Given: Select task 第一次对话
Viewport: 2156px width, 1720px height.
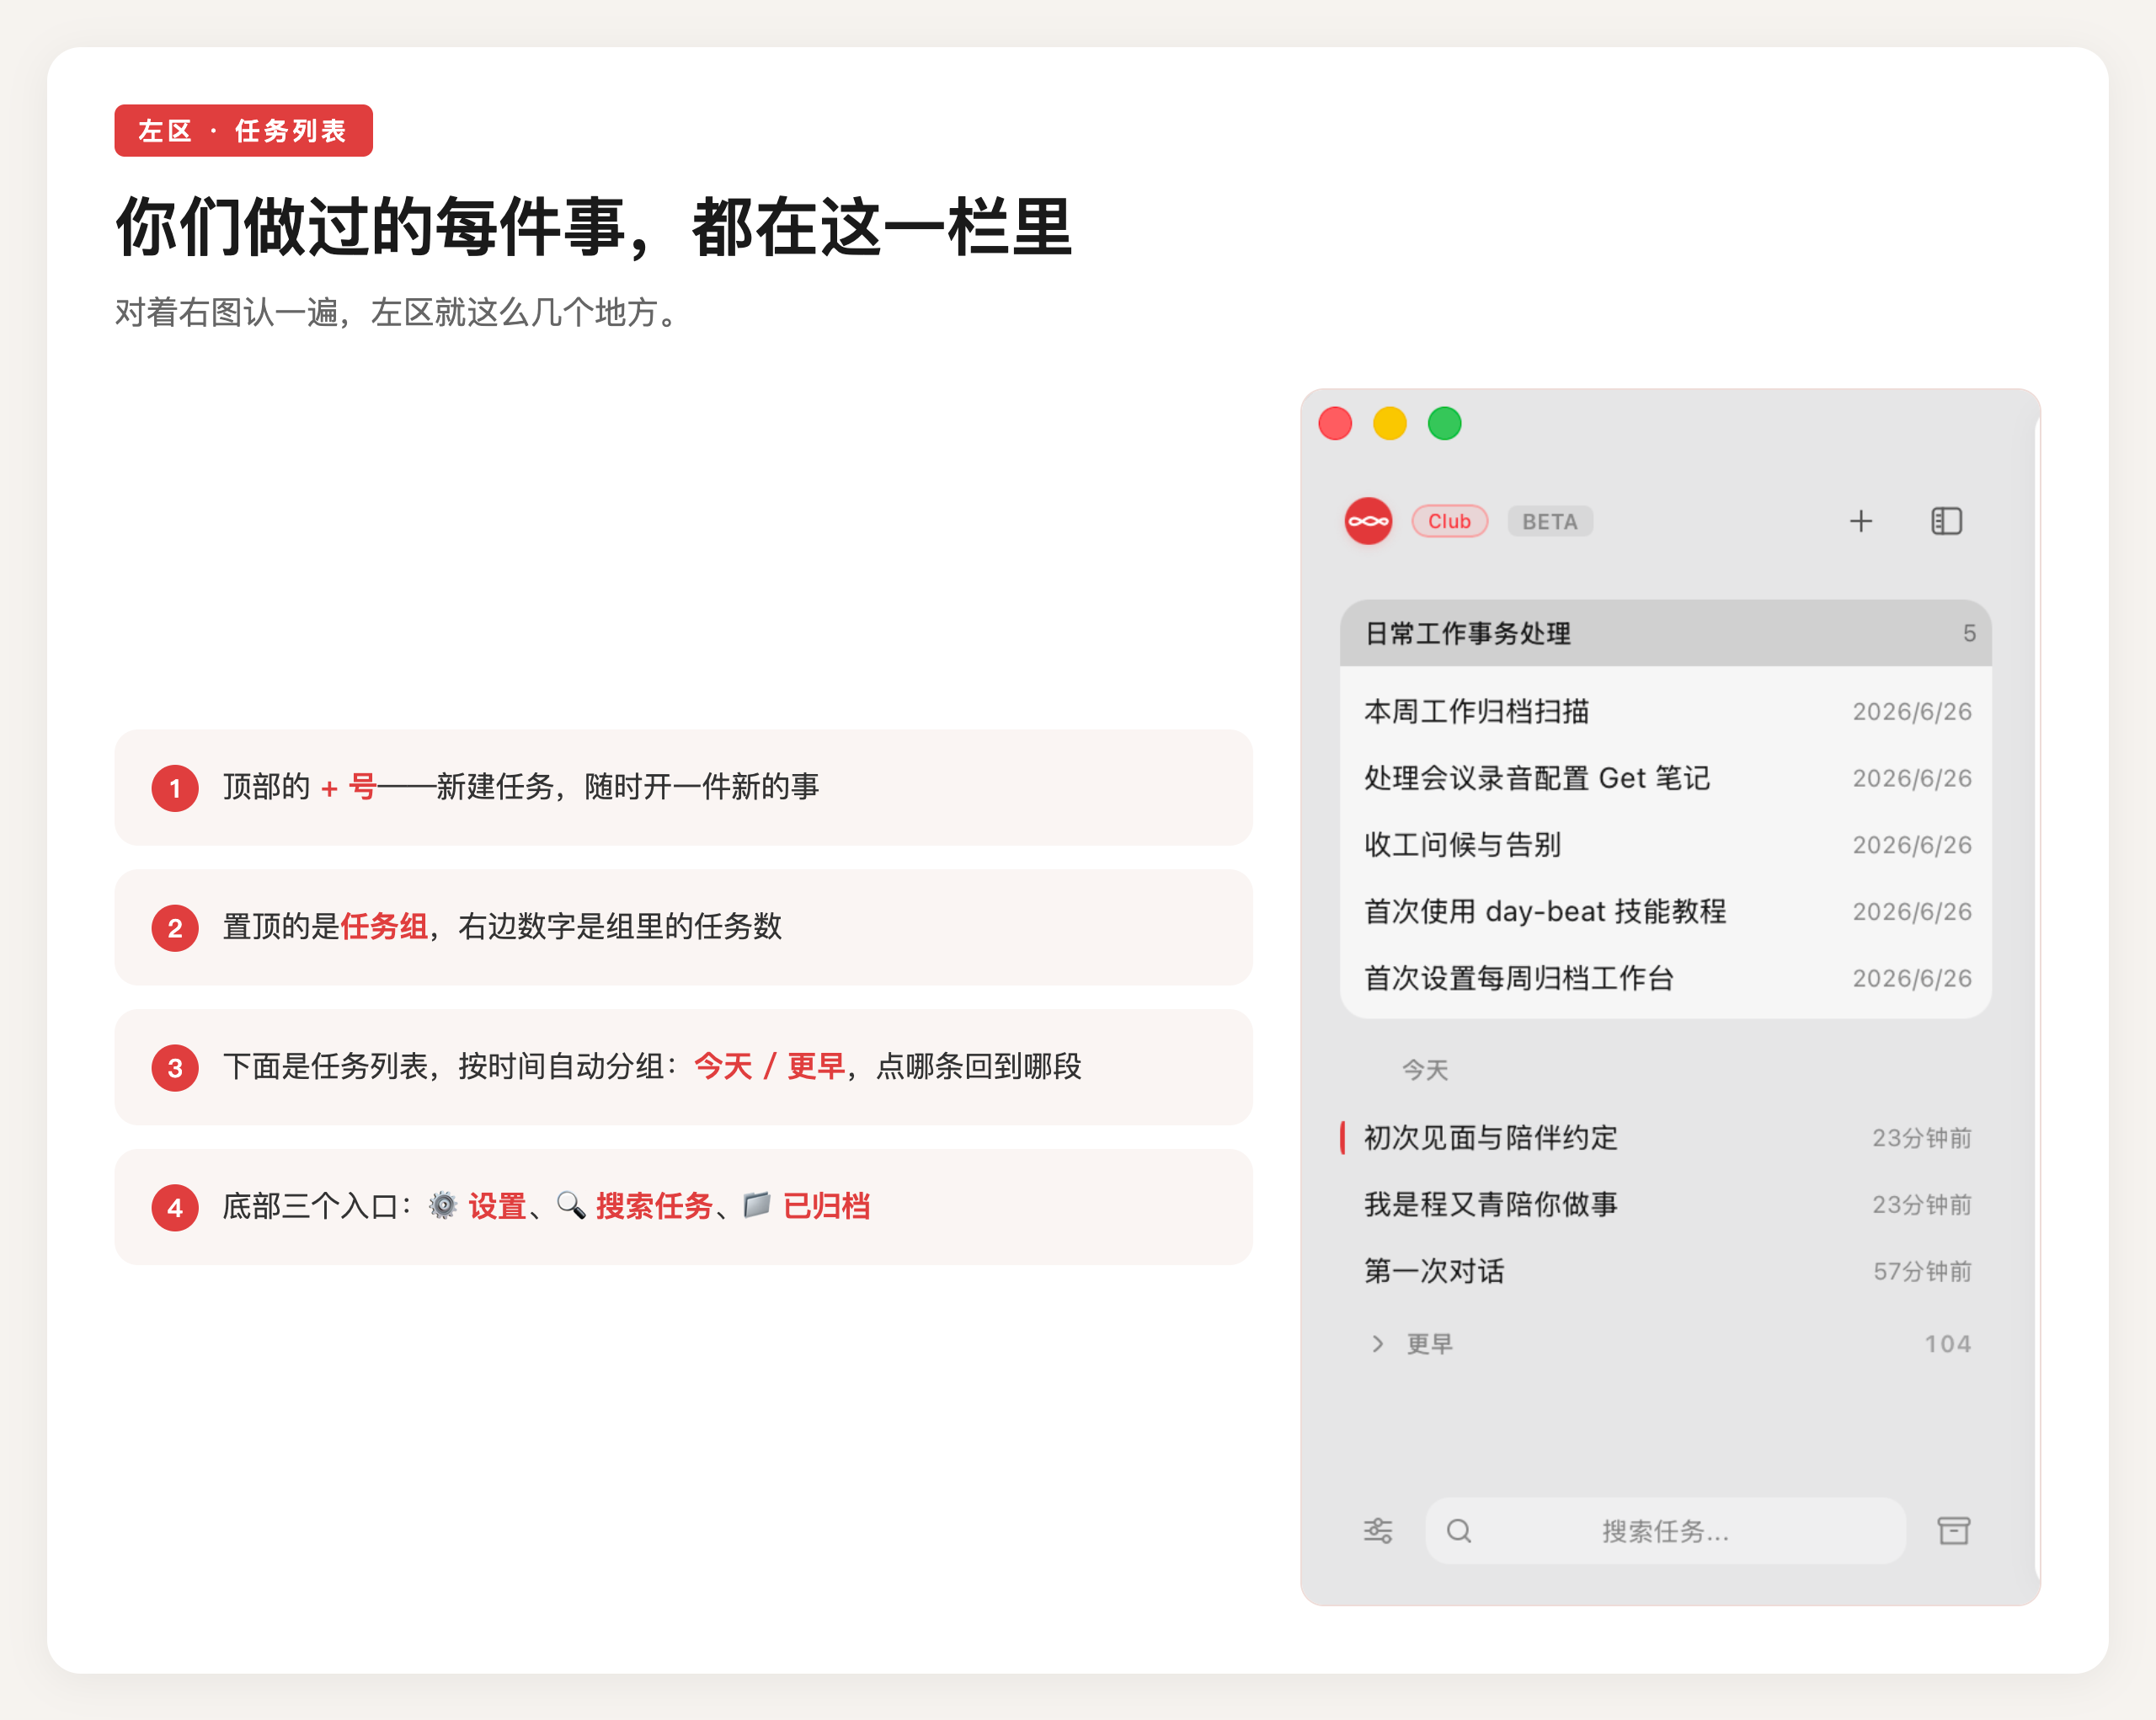Looking at the screenshot, I should (1665, 1271).
